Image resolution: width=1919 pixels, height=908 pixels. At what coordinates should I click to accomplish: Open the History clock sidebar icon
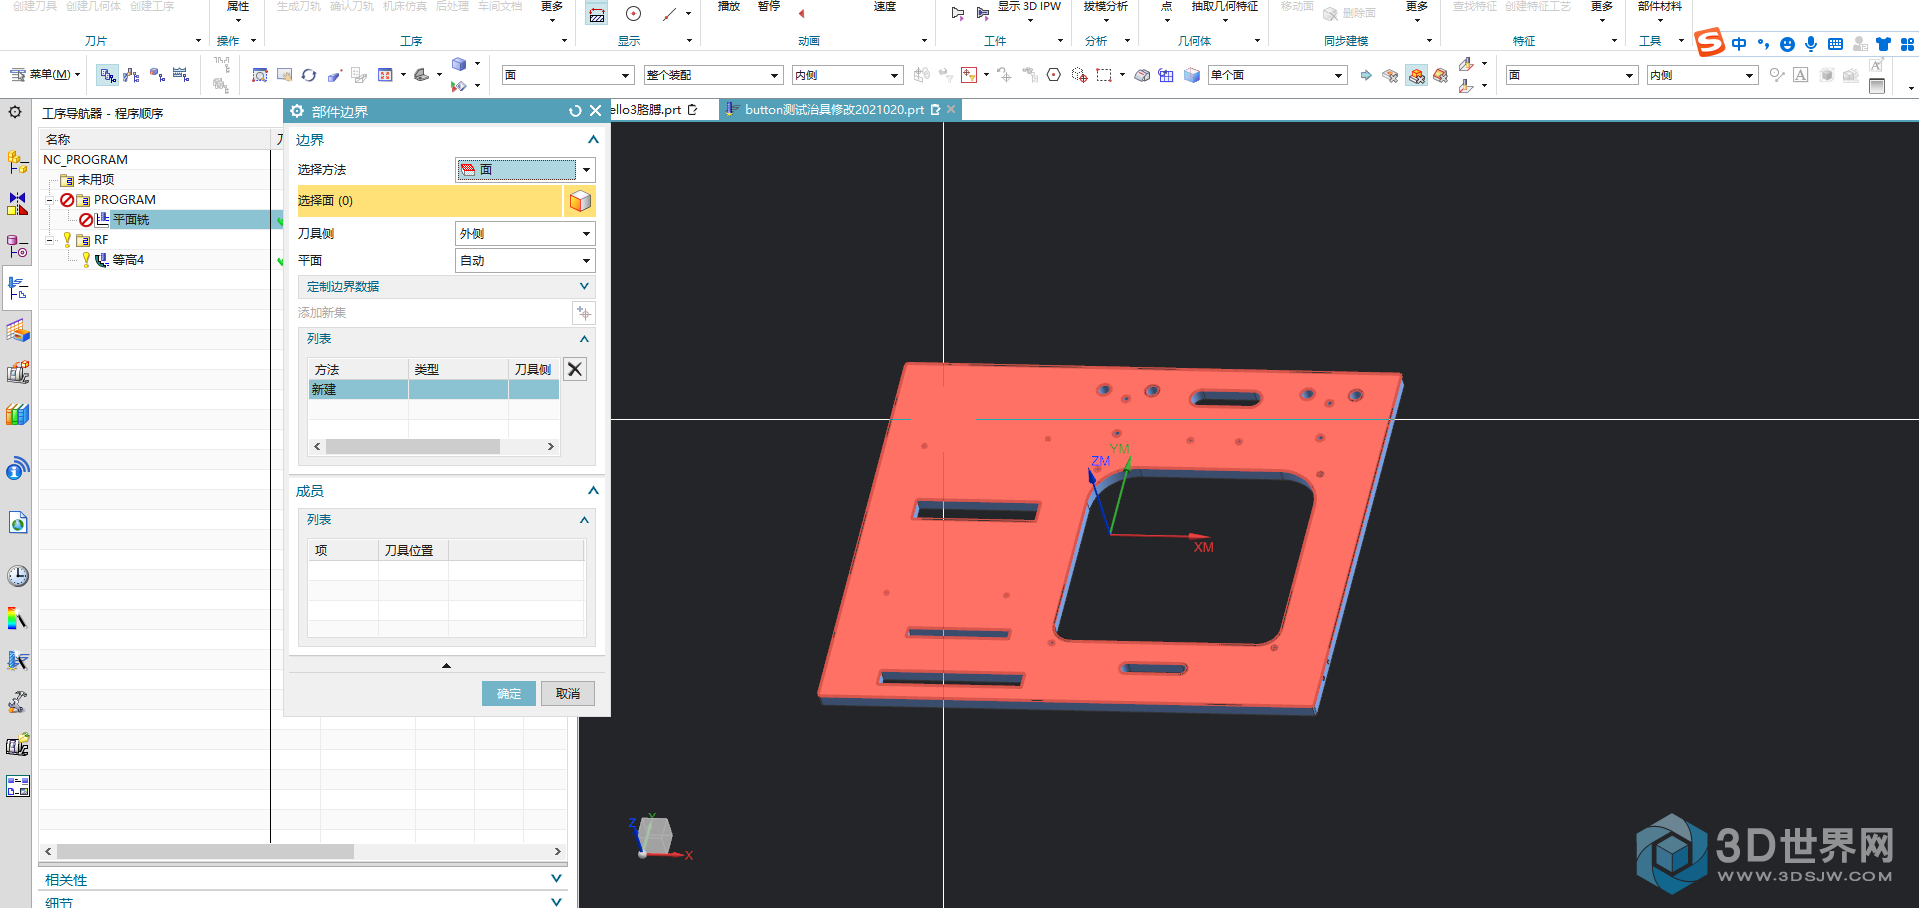pos(17,576)
